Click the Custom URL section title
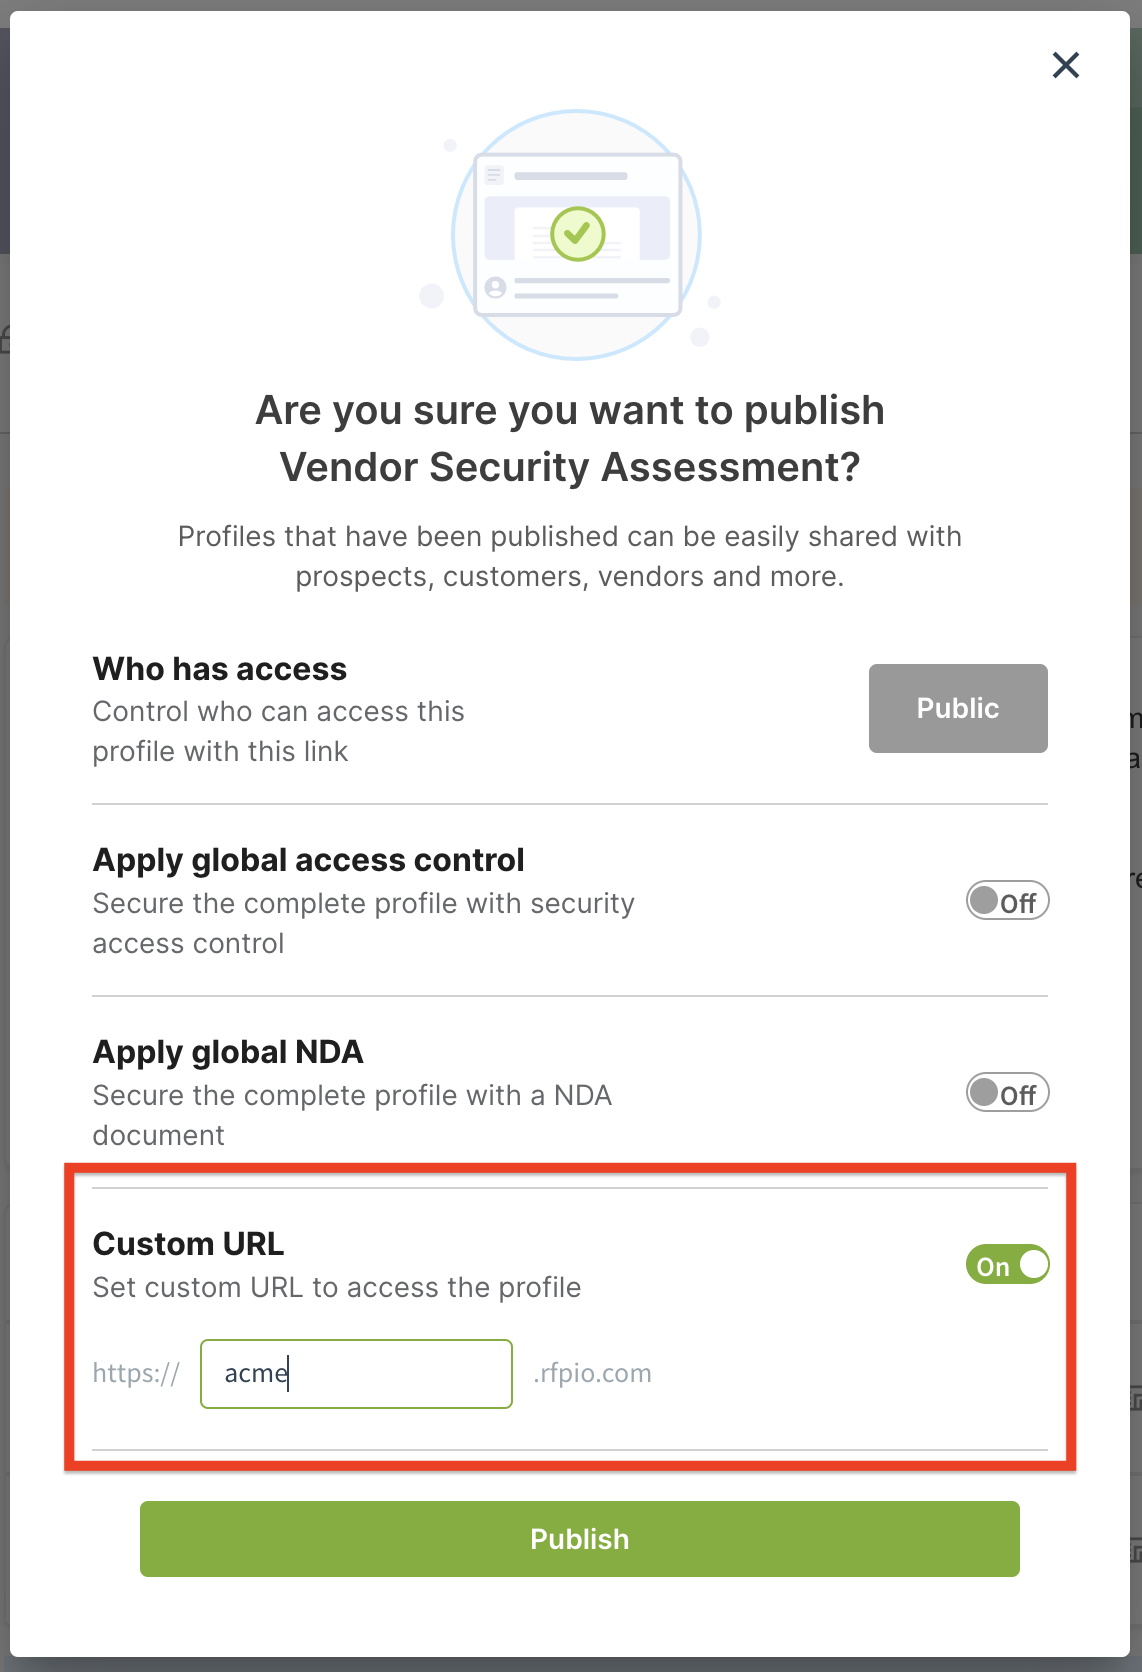The height and width of the screenshot is (1672, 1142). click(x=188, y=1244)
